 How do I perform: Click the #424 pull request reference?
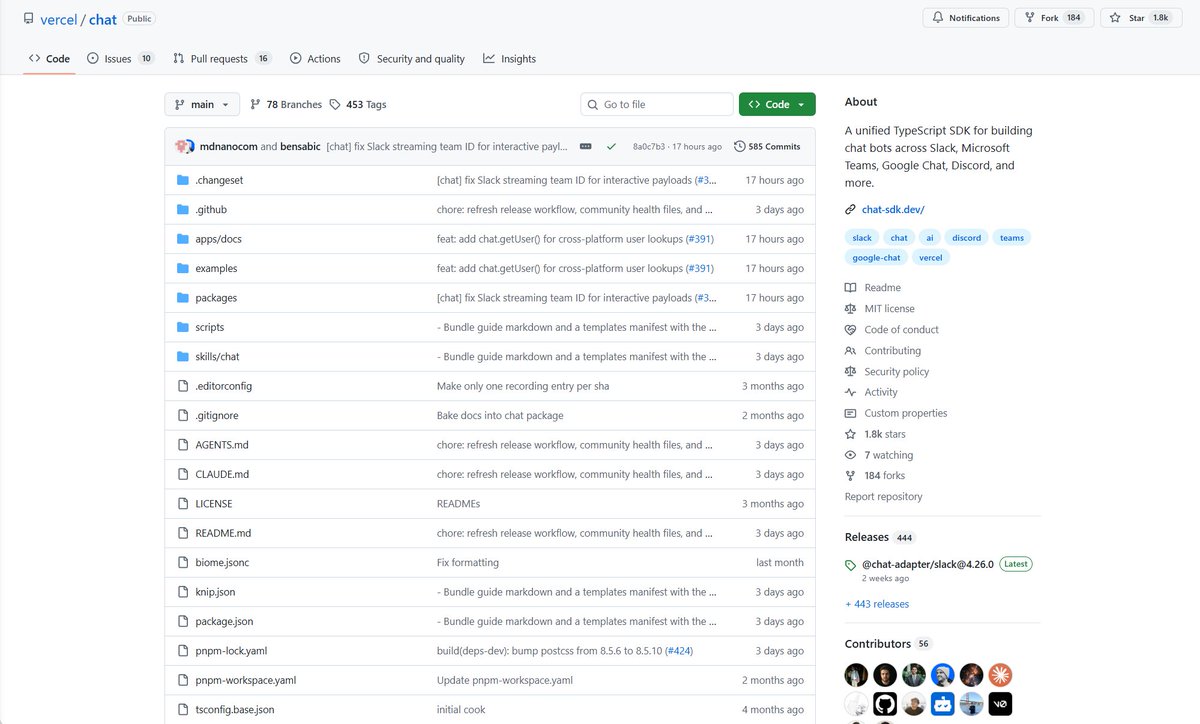(679, 651)
